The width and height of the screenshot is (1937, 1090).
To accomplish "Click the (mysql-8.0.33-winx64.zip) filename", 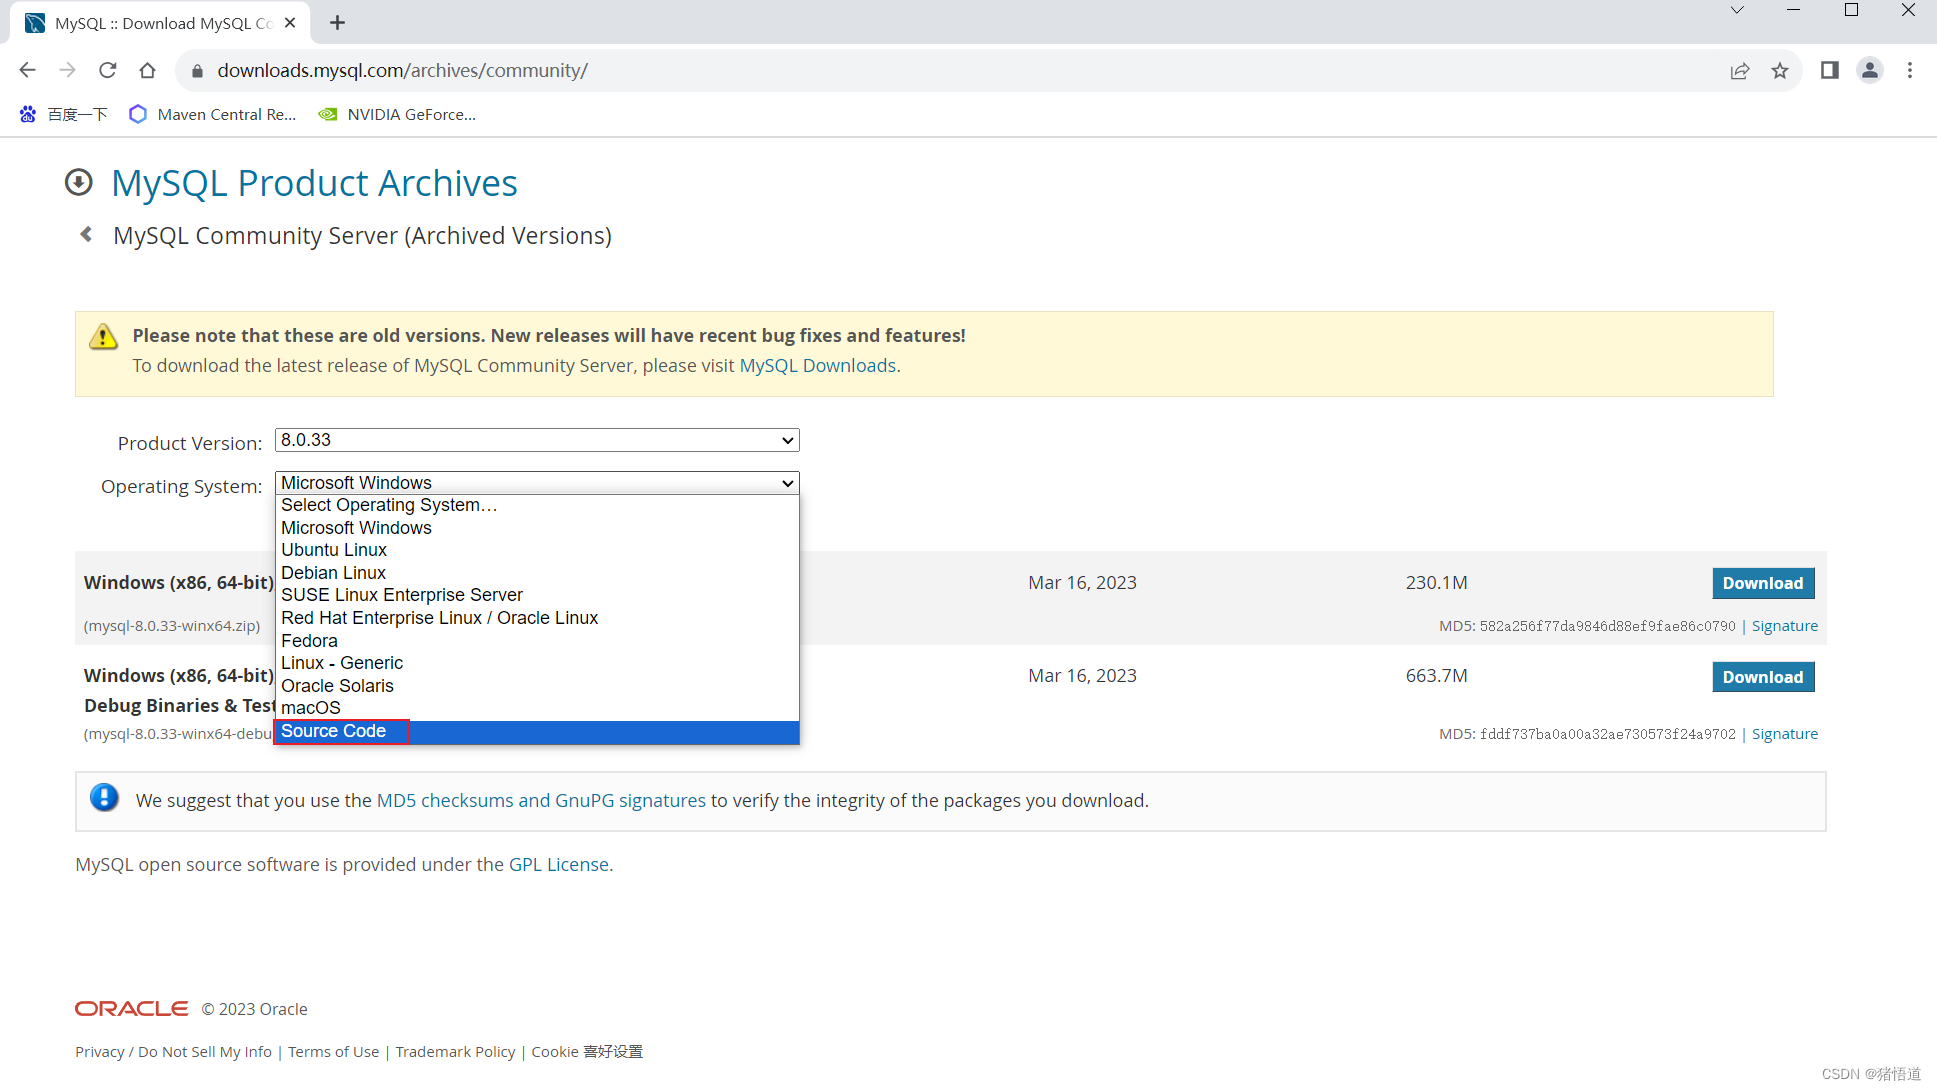I will 172,626.
